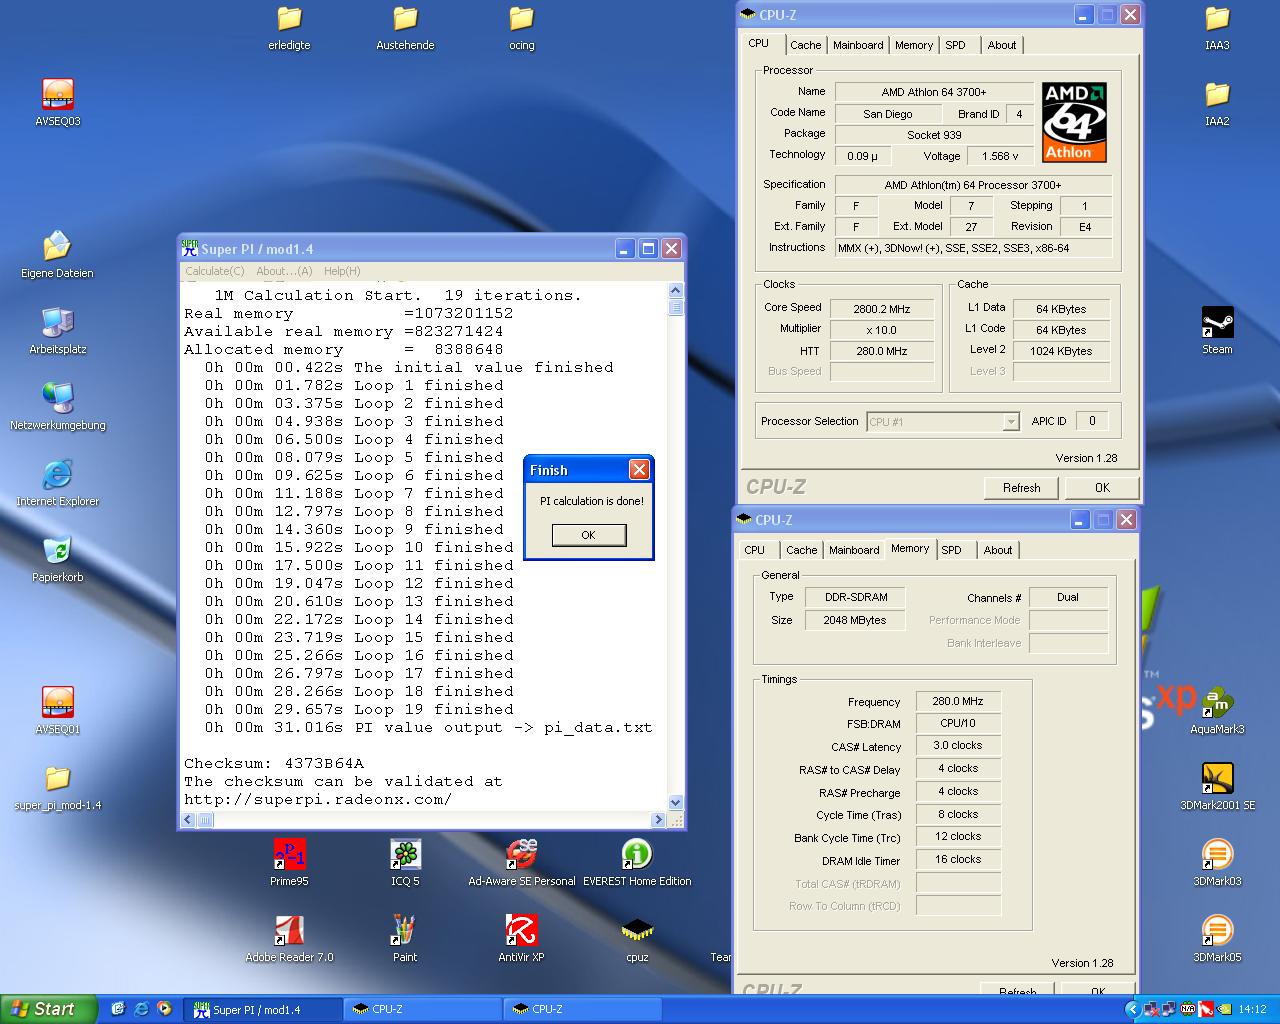Switch to Mainboard tab in top CPU-Z
This screenshot has width=1280, height=1024.
(x=858, y=45)
